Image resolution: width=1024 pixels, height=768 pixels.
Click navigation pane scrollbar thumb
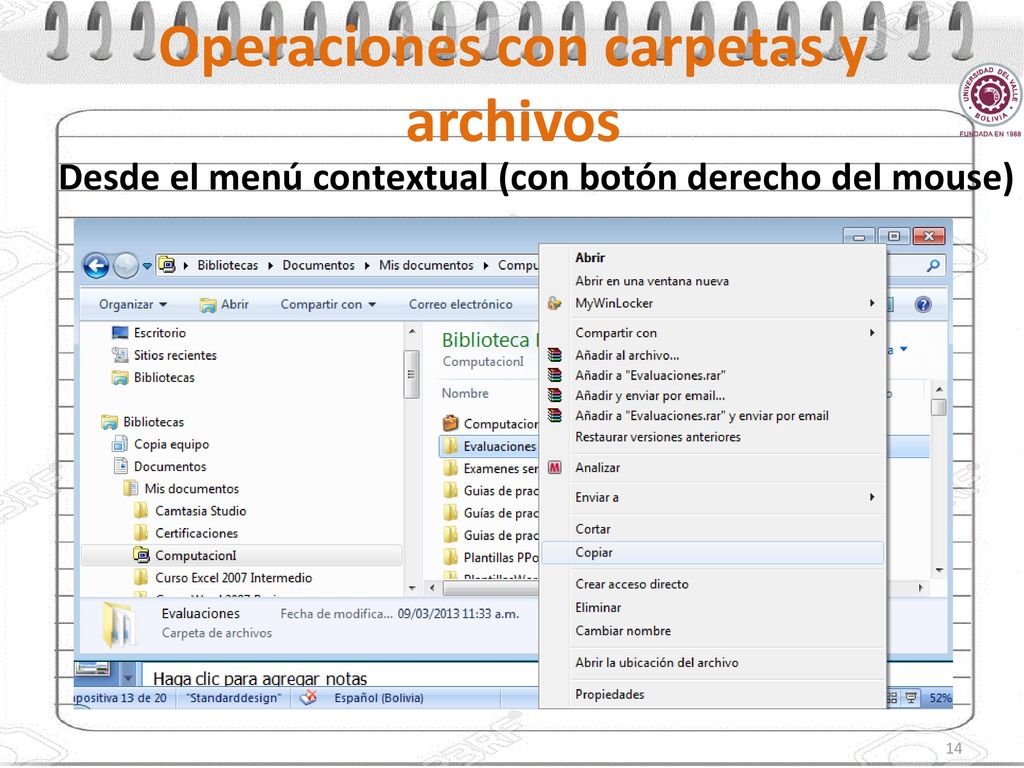411,374
